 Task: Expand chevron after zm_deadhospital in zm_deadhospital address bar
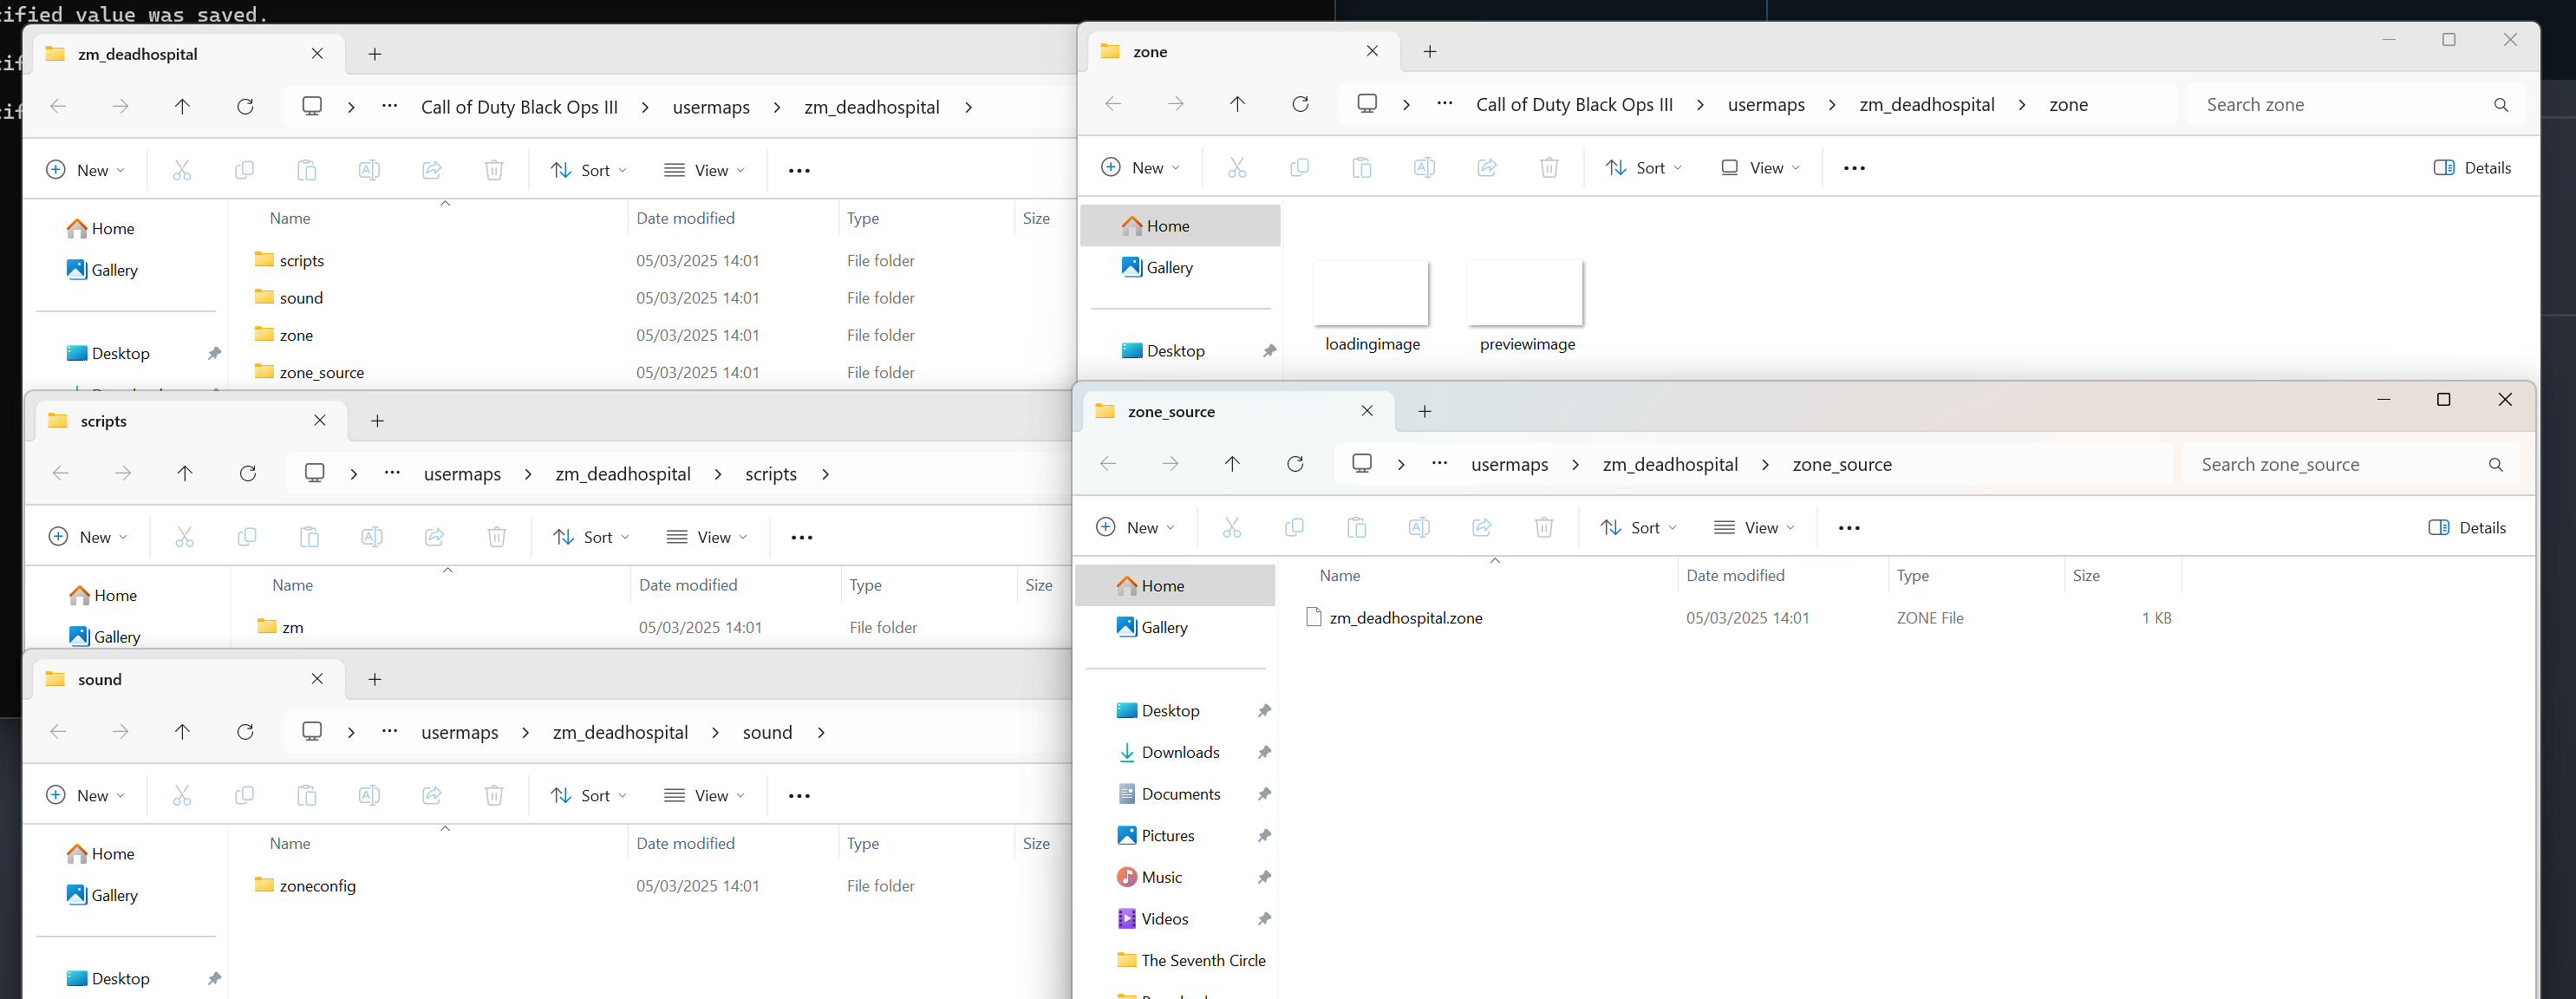tap(968, 107)
